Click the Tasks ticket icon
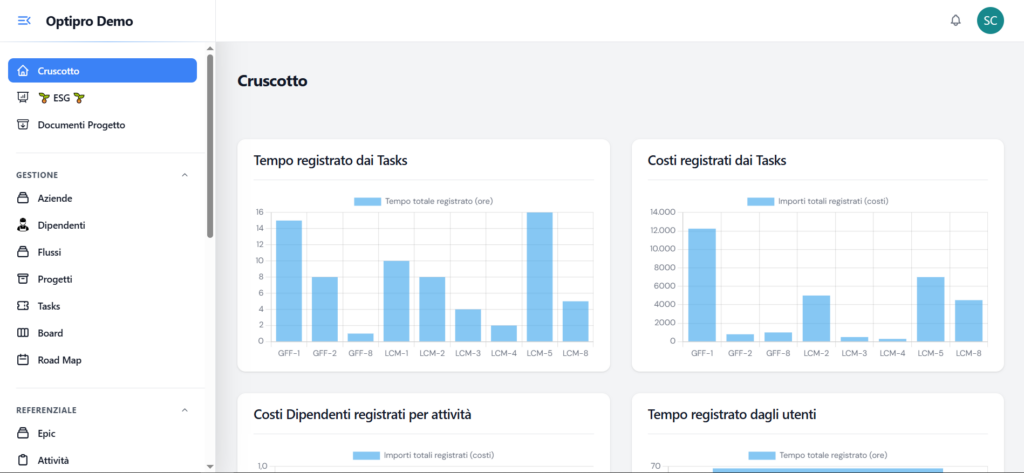The image size is (1024, 473). point(23,306)
